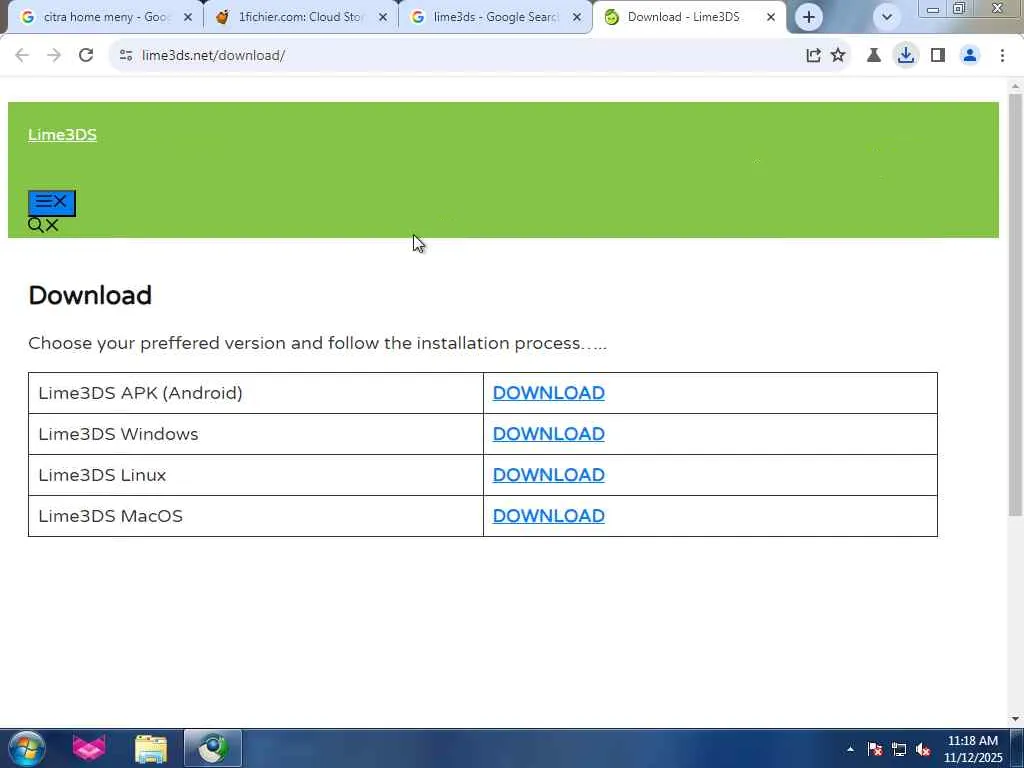The width and height of the screenshot is (1024, 768).
Task: Select the 'Lime3DS MacOS' table cell
Action: pos(256,516)
